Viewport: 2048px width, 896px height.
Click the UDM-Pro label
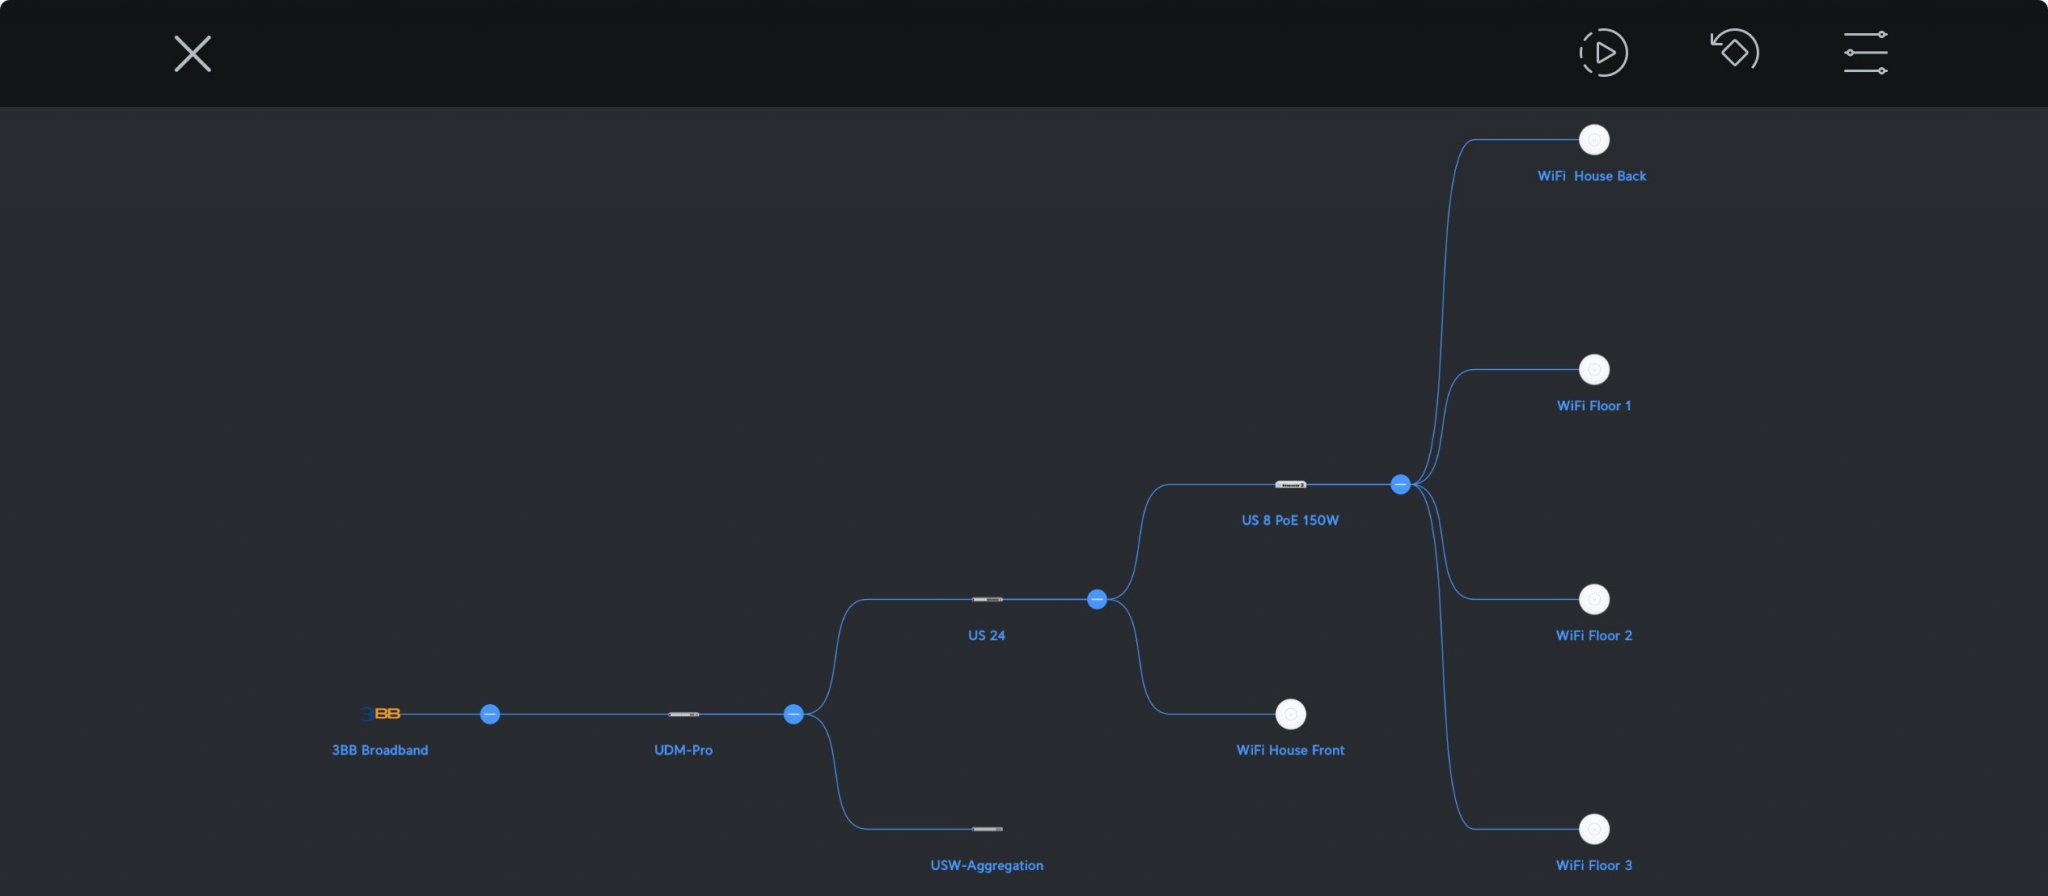(684, 750)
